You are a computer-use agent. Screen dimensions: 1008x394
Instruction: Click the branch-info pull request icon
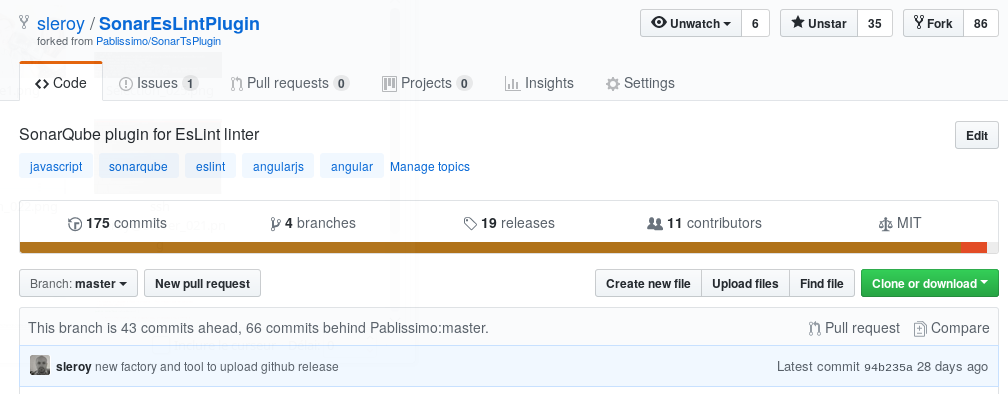coord(814,328)
